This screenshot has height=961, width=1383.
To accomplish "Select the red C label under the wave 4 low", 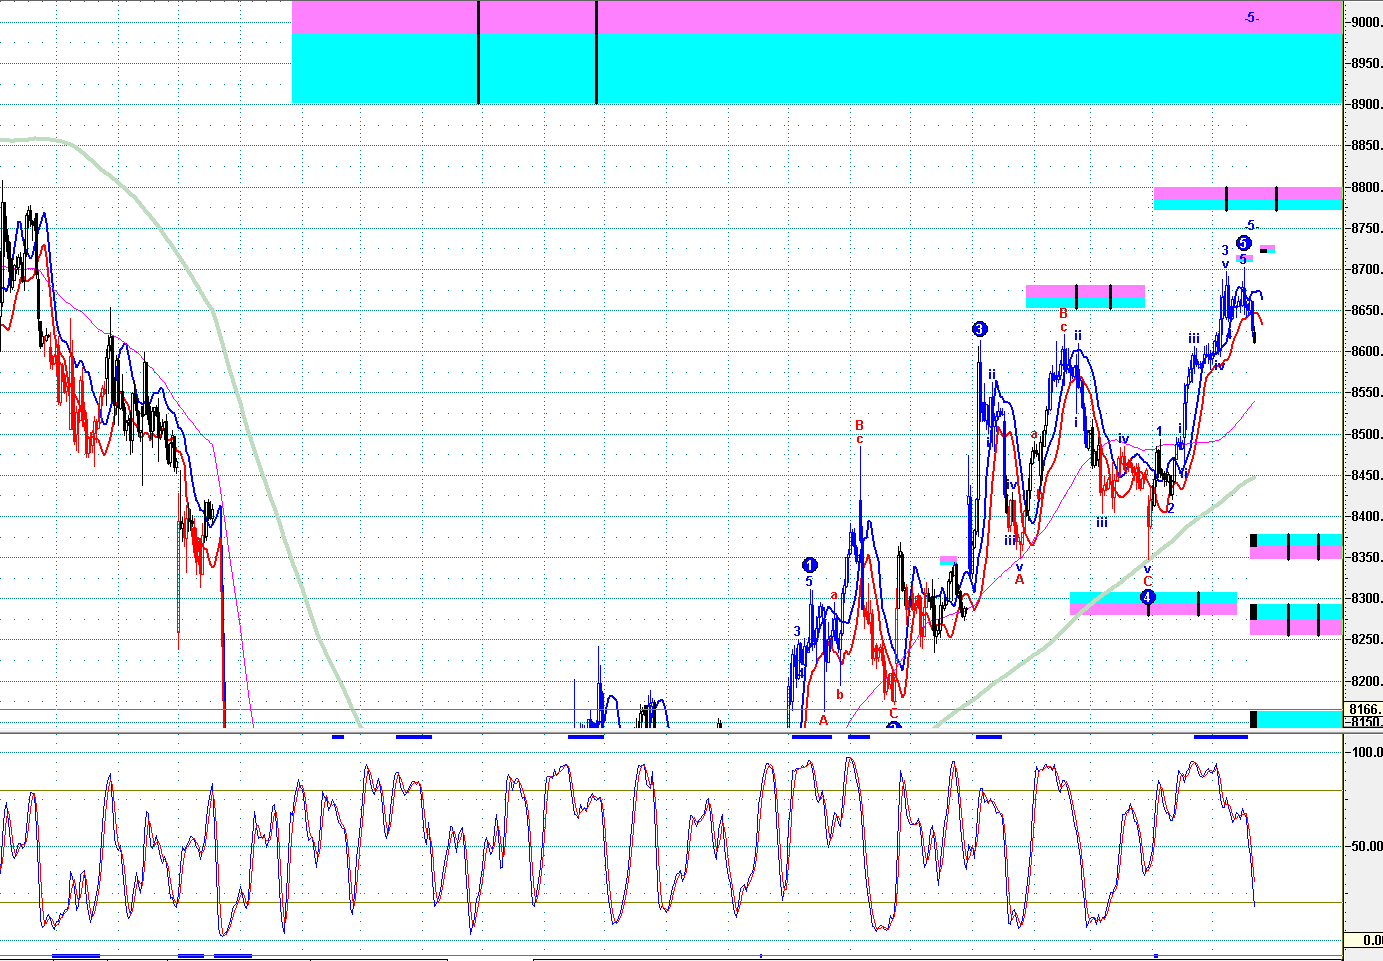I will pos(1148,581).
